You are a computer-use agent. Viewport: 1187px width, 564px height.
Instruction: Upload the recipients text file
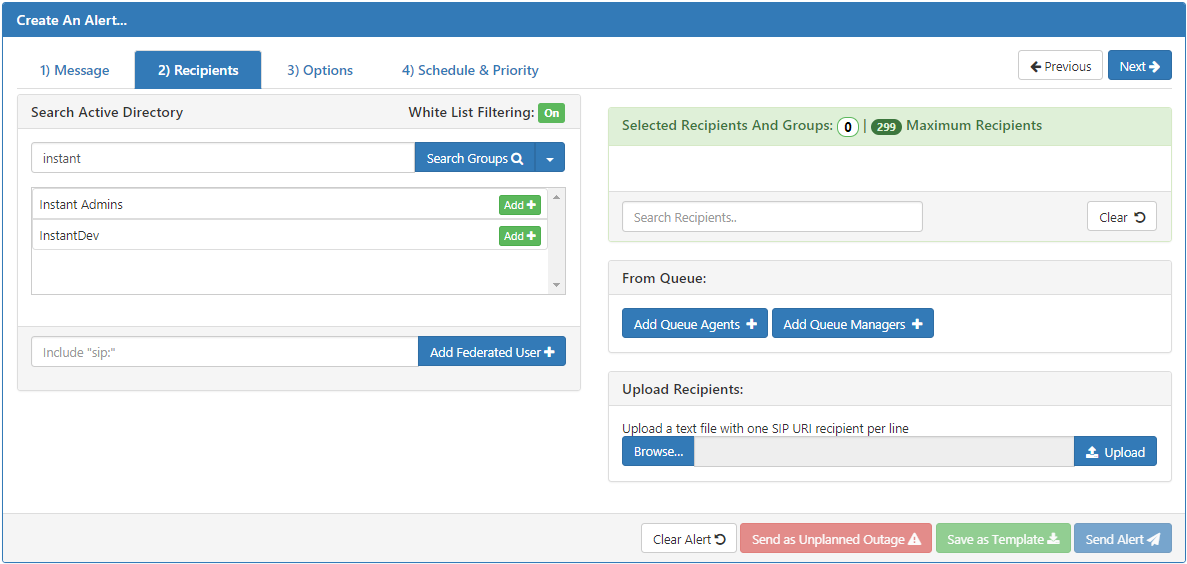1115,452
